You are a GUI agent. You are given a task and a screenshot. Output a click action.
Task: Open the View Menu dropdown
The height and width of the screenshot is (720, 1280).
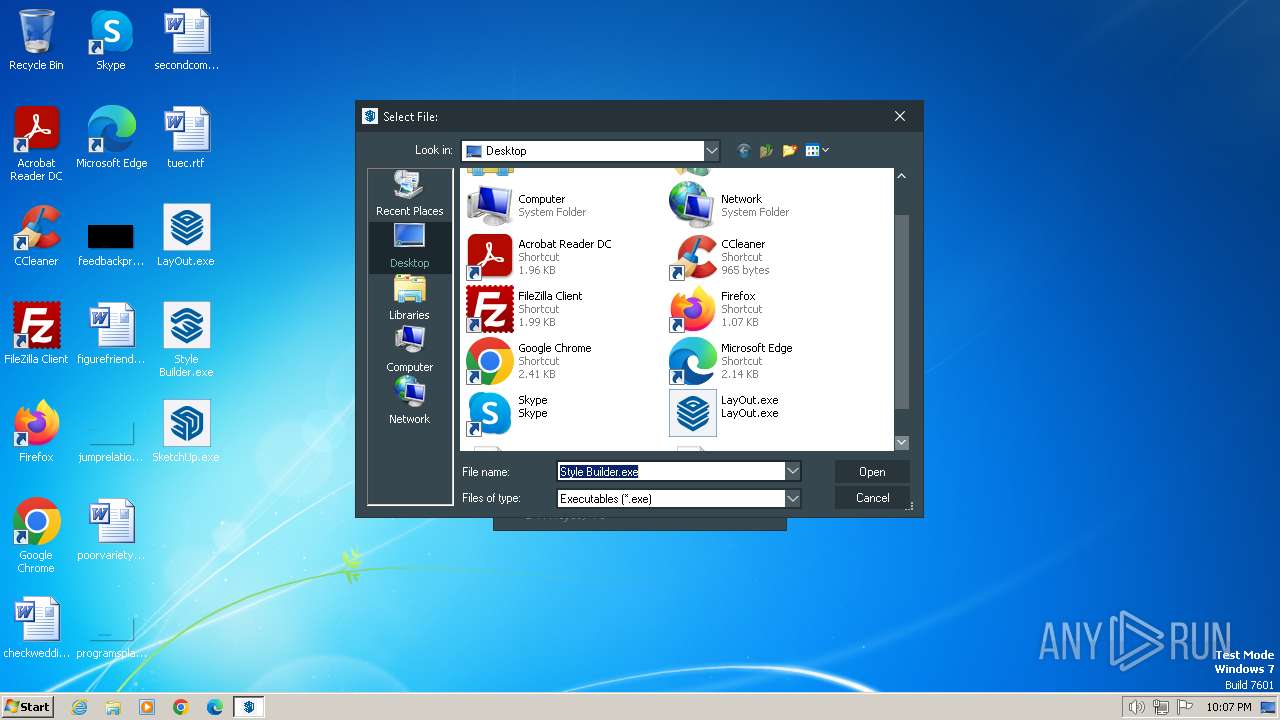click(x=817, y=151)
